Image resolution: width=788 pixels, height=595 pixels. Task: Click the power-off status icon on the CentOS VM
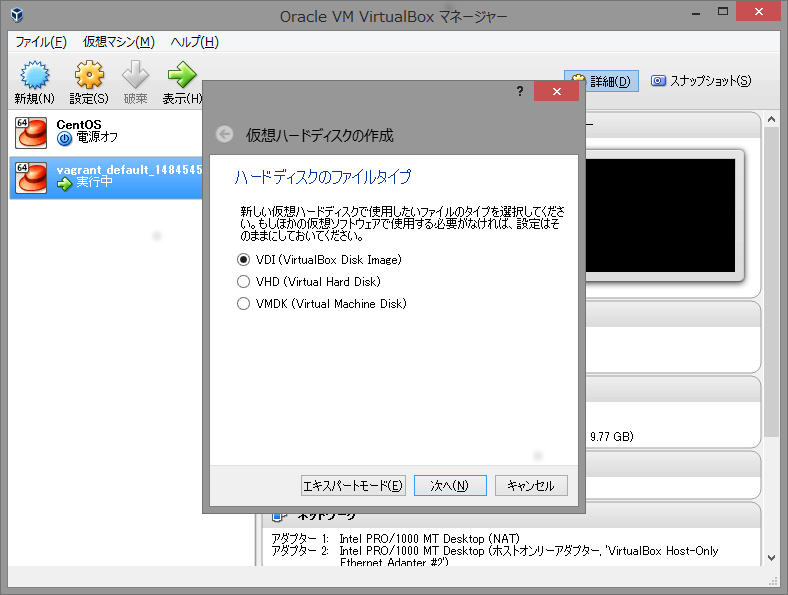[64, 138]
